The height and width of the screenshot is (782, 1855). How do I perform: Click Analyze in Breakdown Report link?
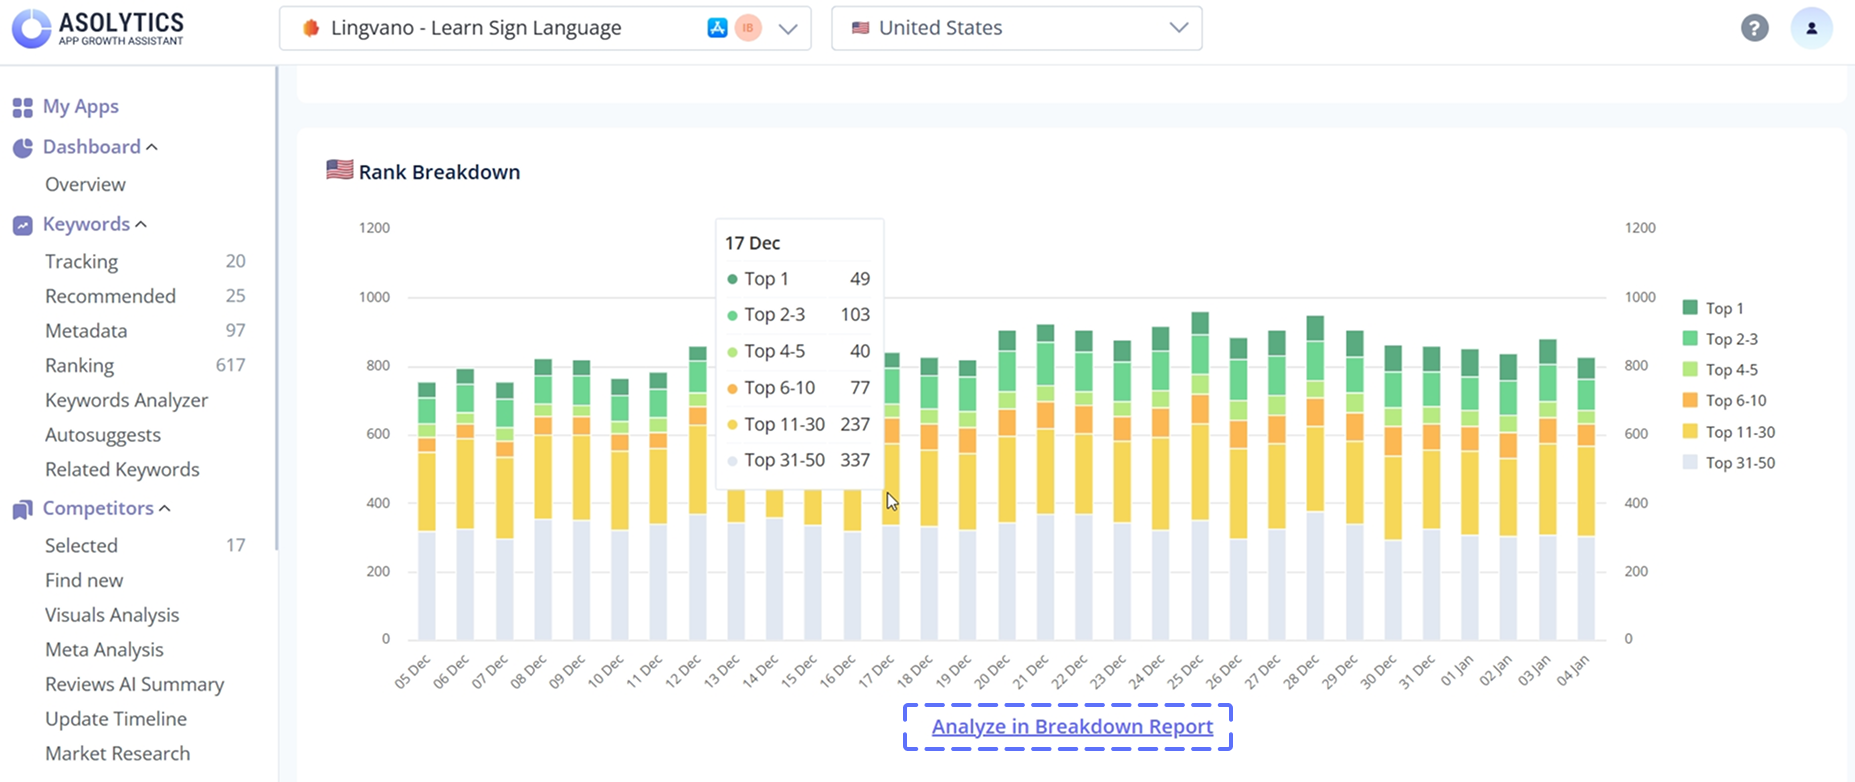coord(1072,727)
